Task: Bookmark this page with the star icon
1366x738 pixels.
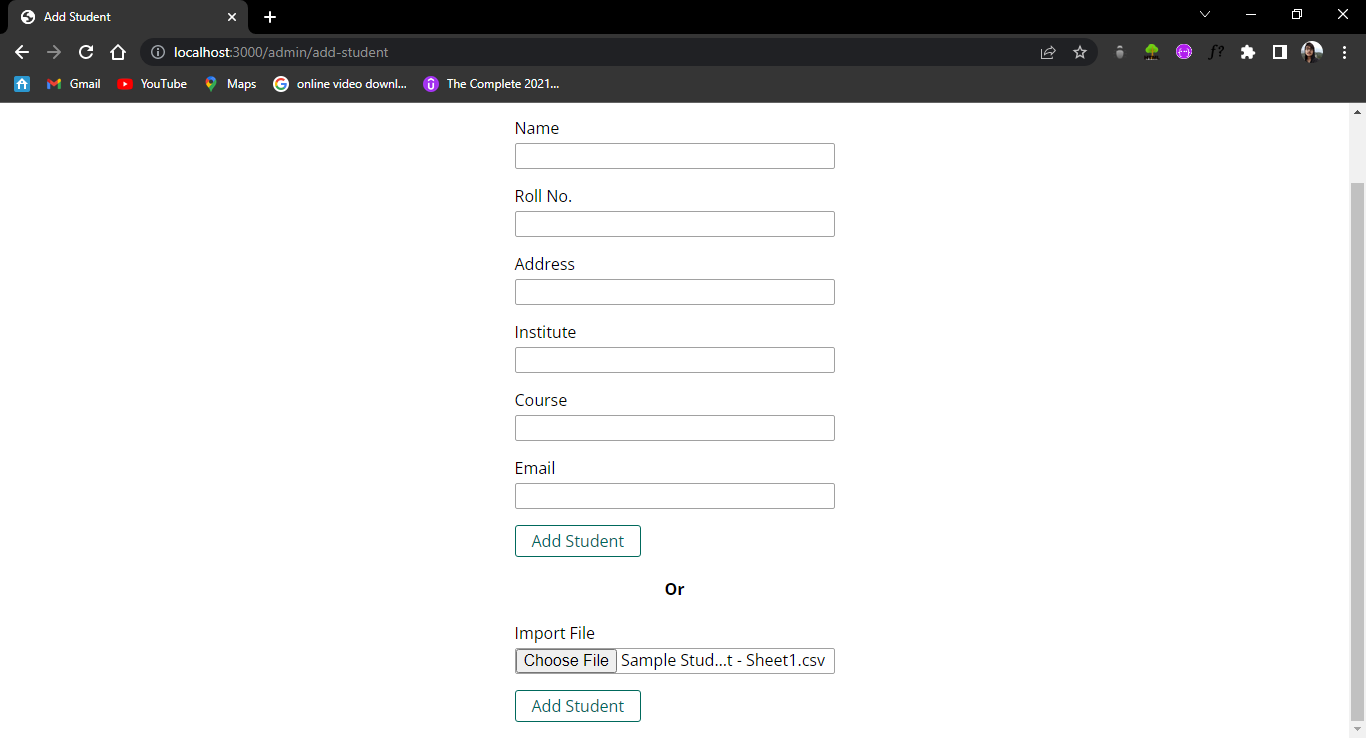Action: click(x=1080, y=52)
